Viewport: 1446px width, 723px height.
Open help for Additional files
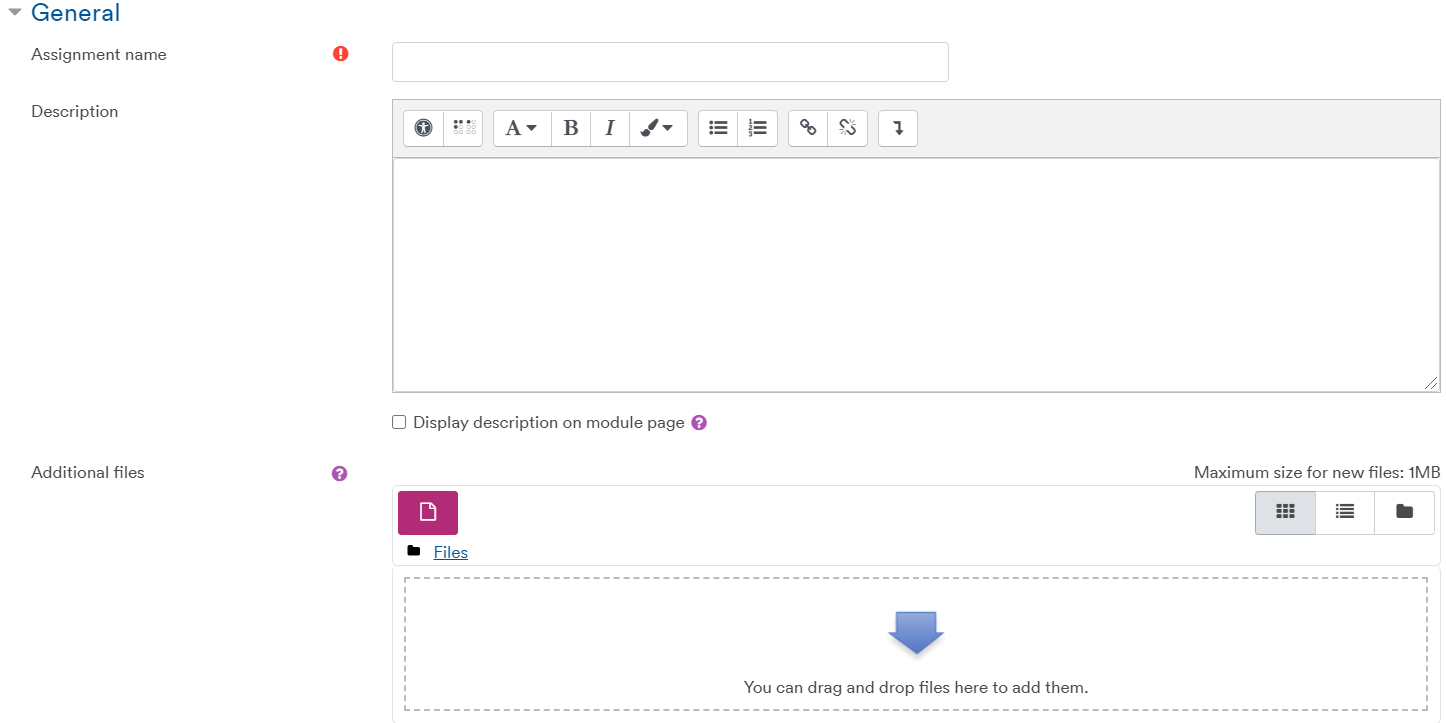click(339, 473)
